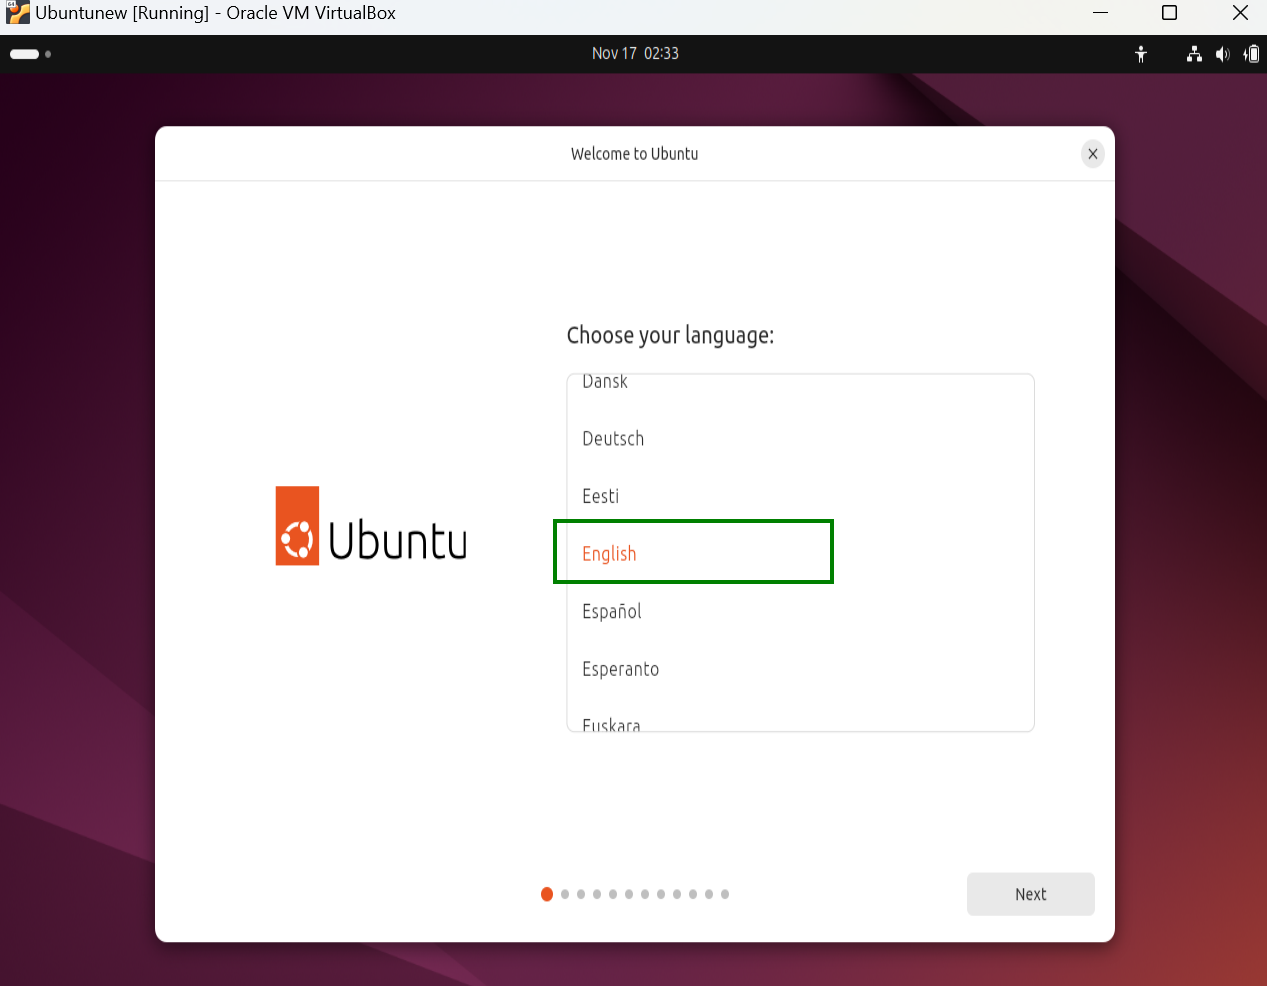
Task: Click the volume speaker icon
Action: coord(1222,54)
